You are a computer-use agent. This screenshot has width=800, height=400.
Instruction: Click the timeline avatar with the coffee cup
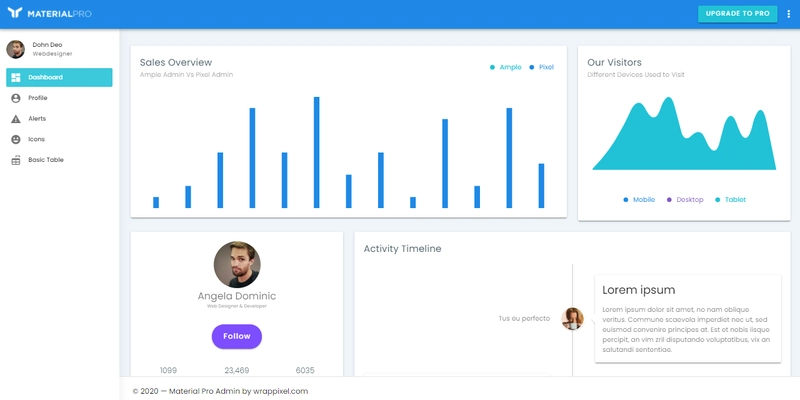tap(572, 319)
